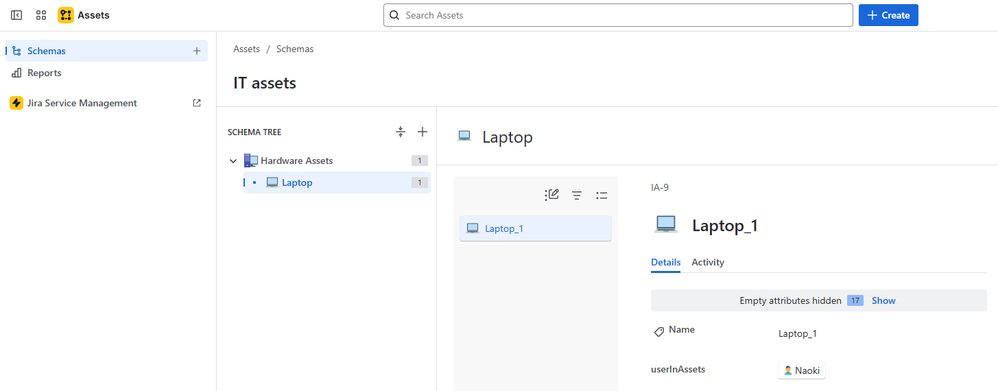Click Hardware Assets object count badge

pyautogui.click(x=419, y=160)
